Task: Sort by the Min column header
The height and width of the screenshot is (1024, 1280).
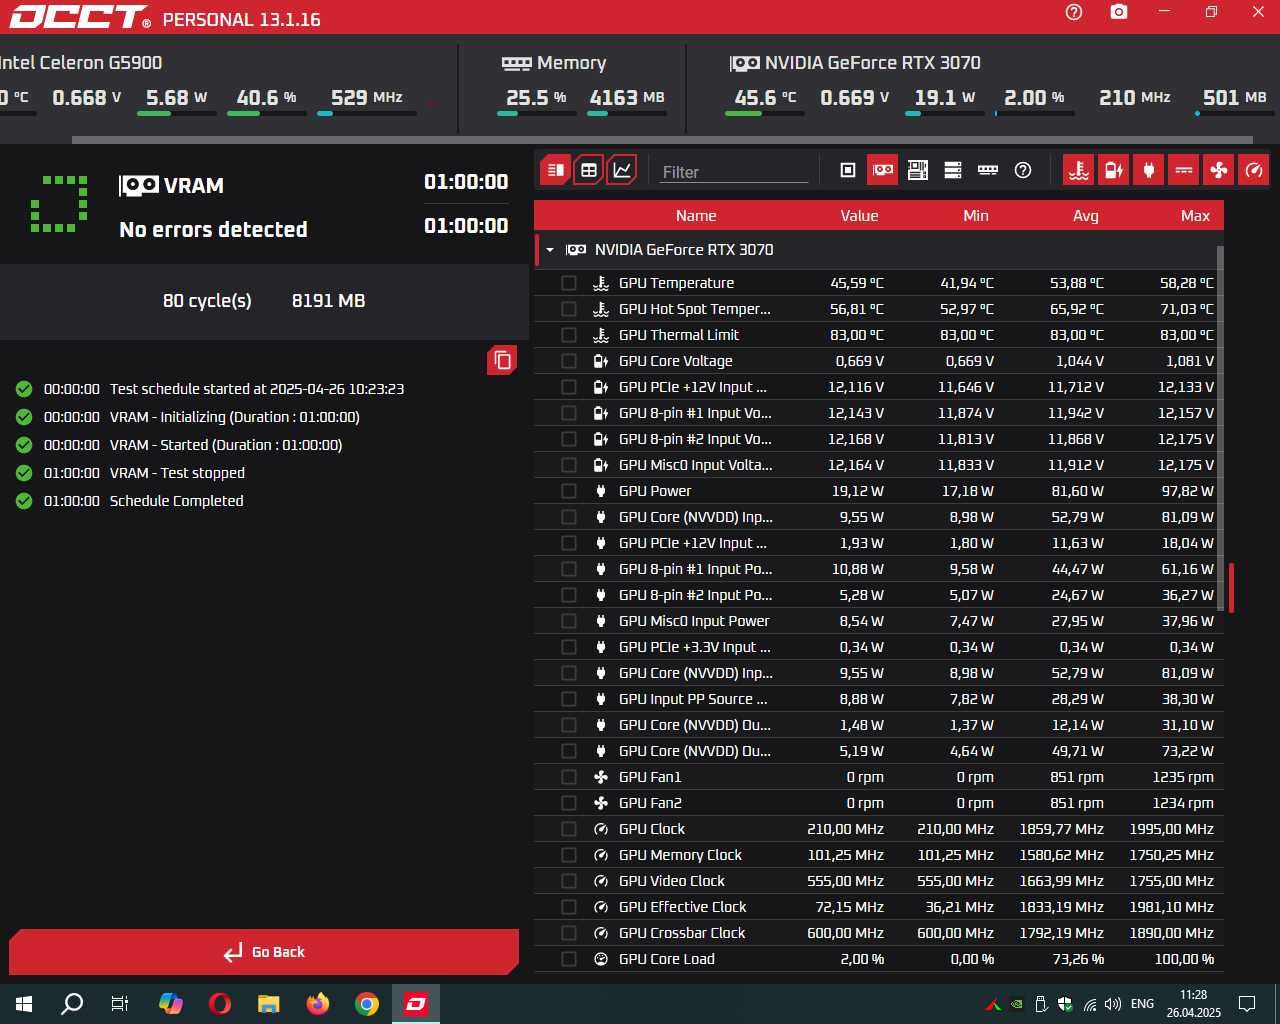Action: (976, 216)
